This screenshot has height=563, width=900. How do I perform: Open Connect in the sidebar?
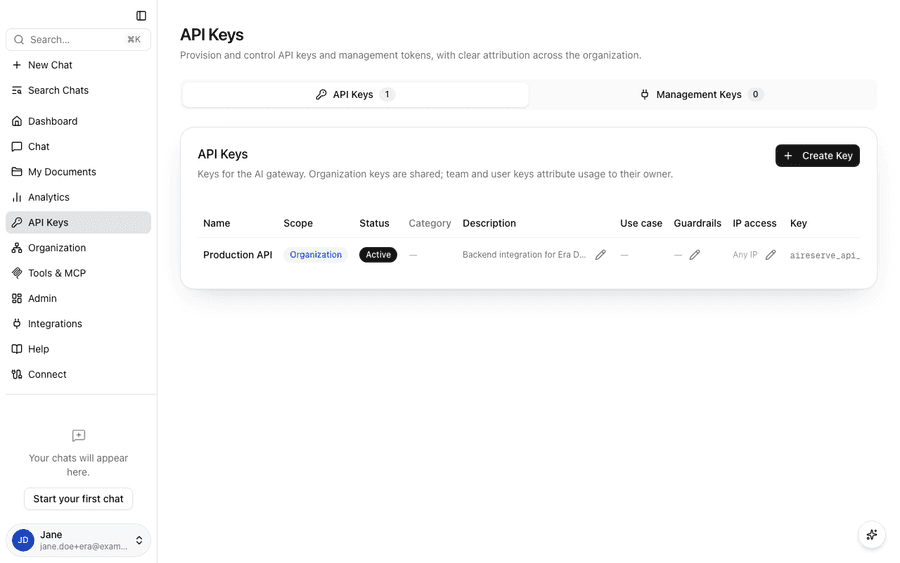78,374
